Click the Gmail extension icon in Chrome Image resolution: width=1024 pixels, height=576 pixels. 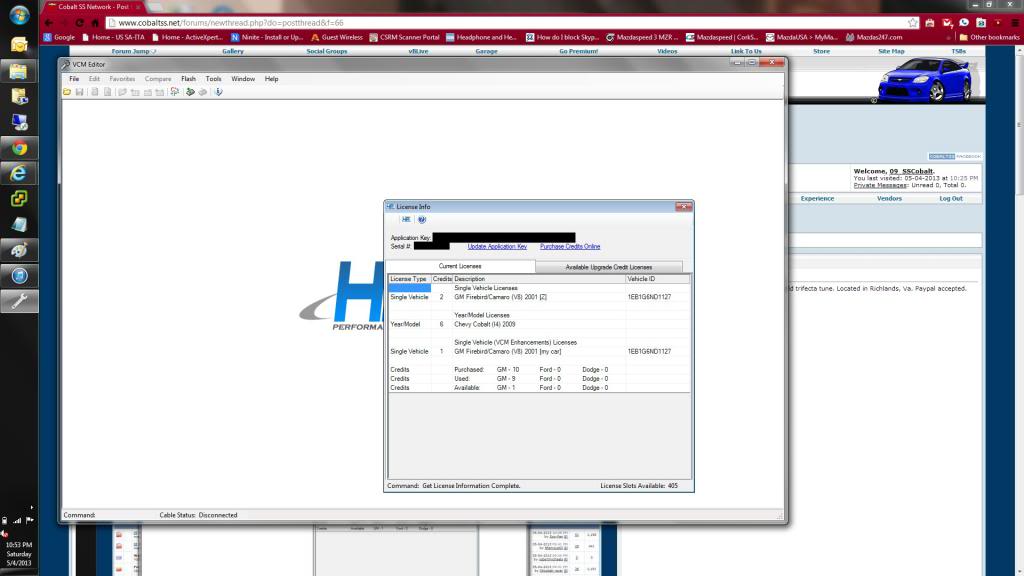[x=947, y=23]
